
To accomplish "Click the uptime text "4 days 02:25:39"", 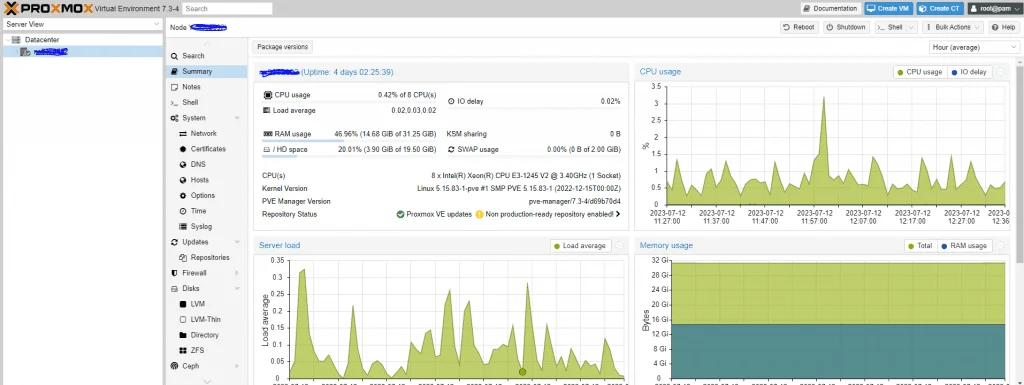I will click(362, 72).
